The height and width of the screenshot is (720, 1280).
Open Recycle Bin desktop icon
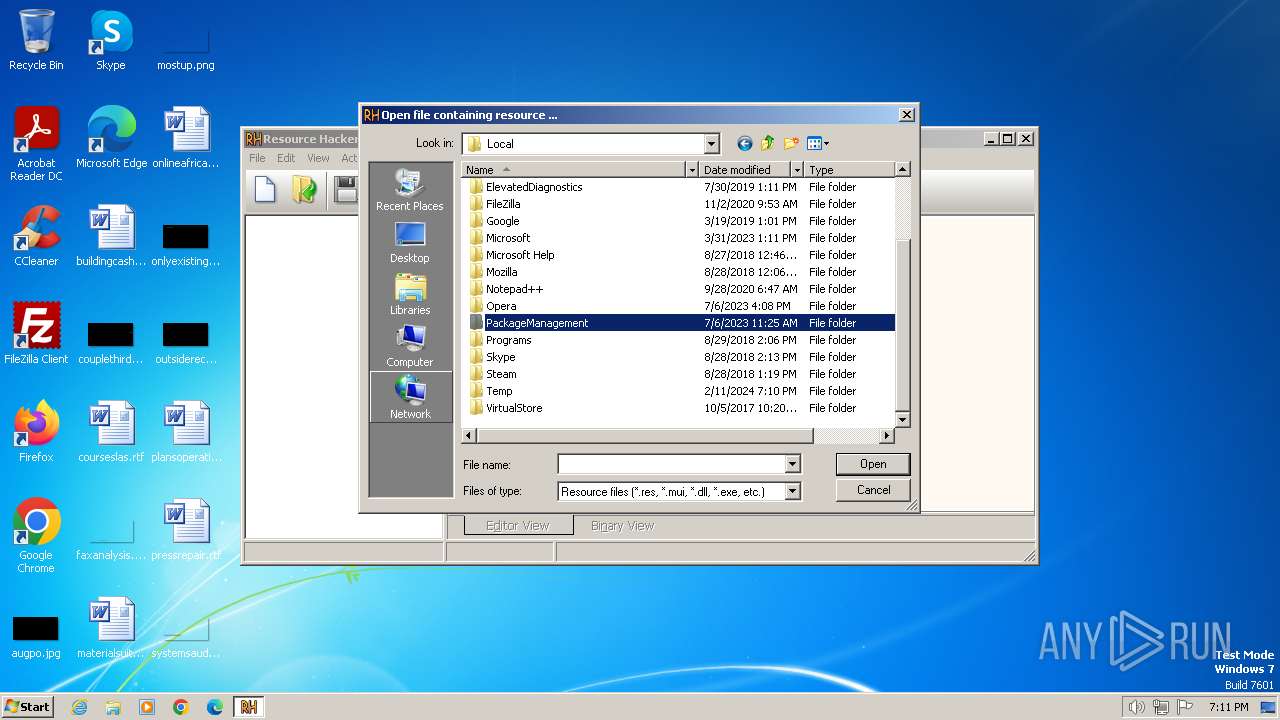pos(36,40)
